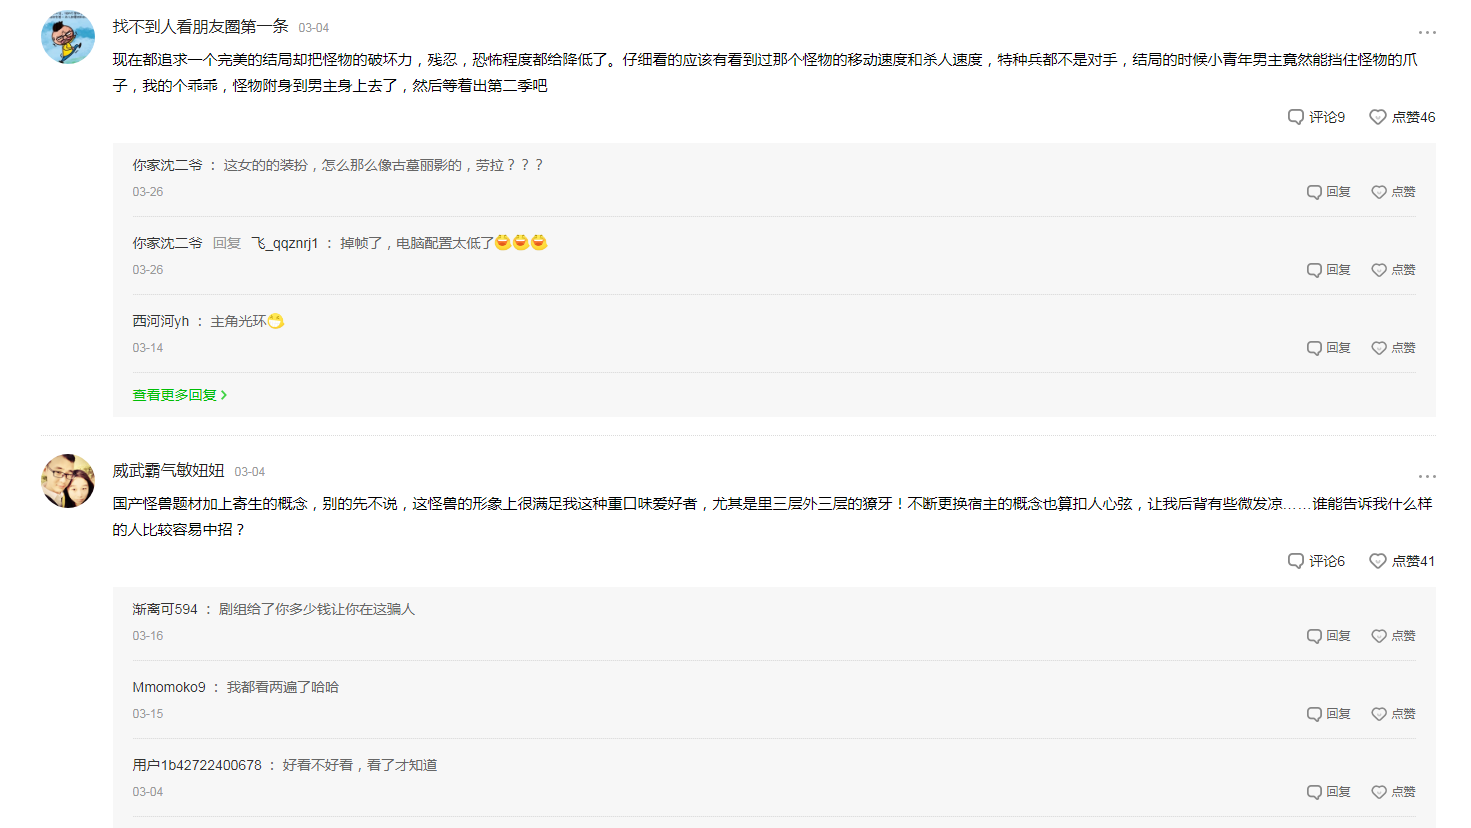
Task: Like the post by 找不到人看朋友圈第一条
Action: tap(1402, 117)
